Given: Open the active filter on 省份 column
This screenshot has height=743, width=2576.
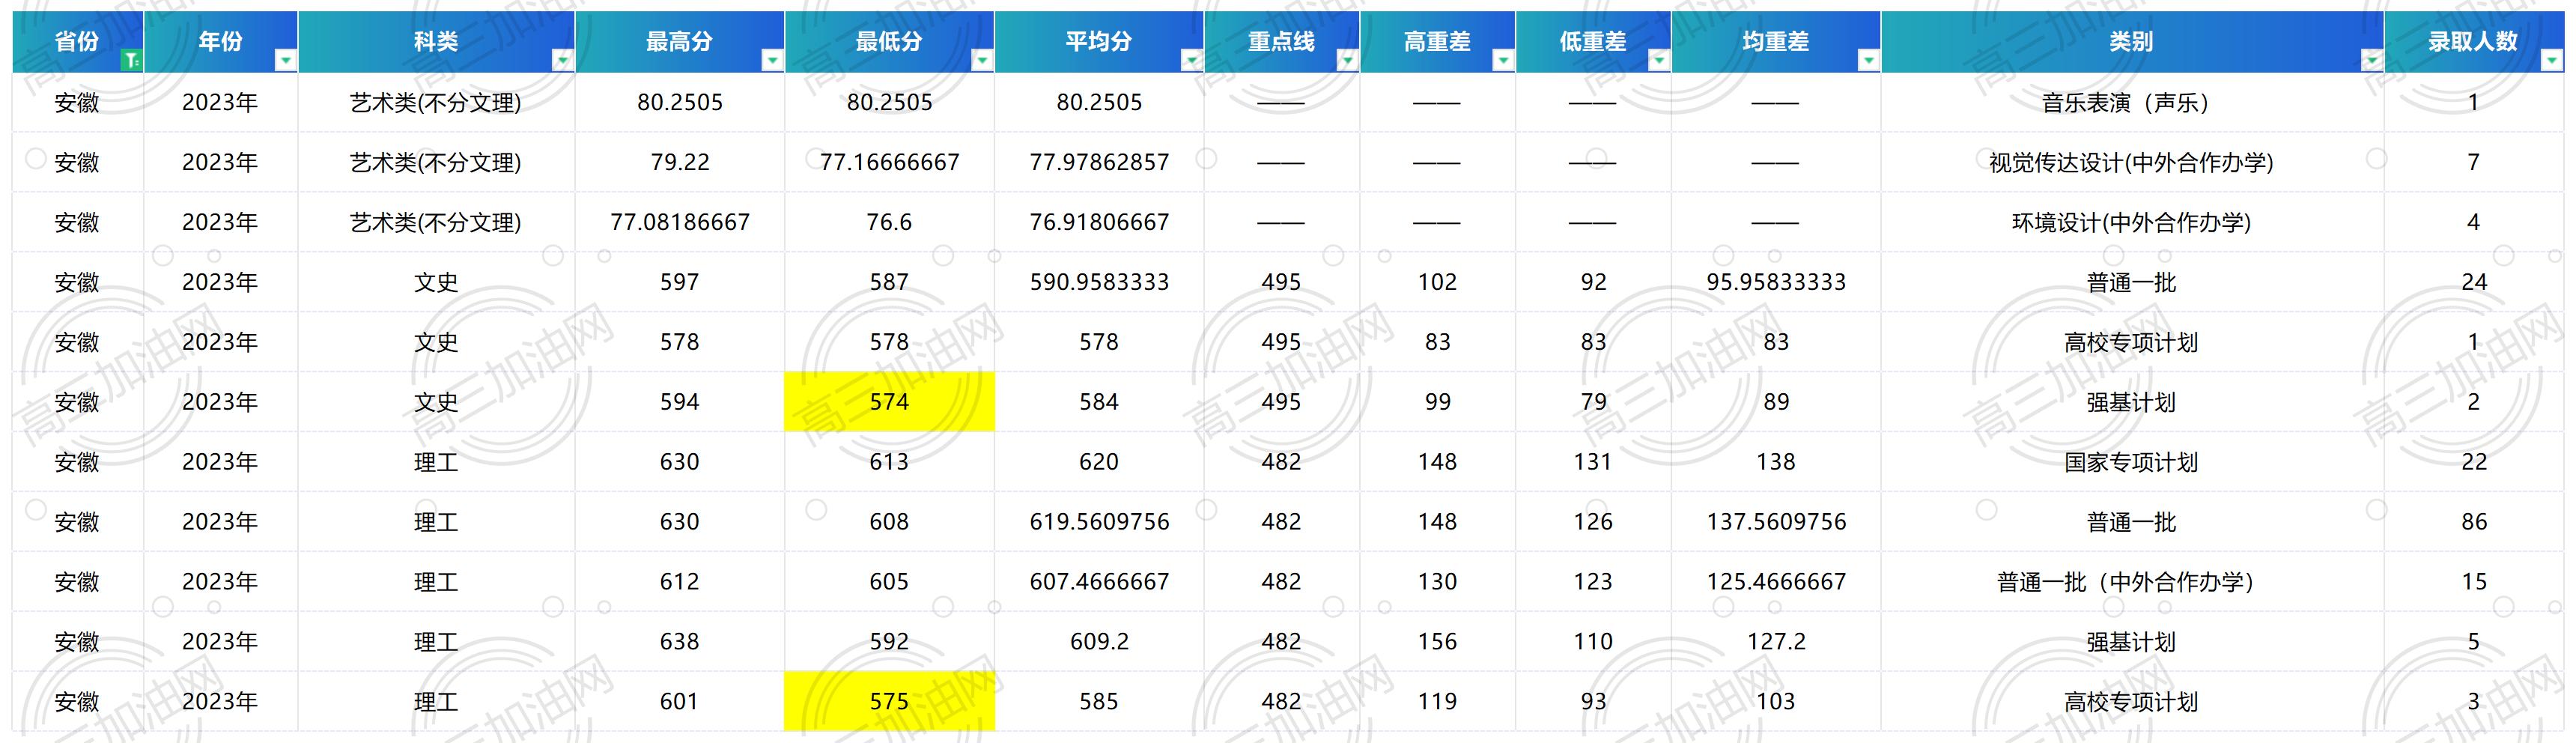Looking at the screenshot, I should pos(132,61).
